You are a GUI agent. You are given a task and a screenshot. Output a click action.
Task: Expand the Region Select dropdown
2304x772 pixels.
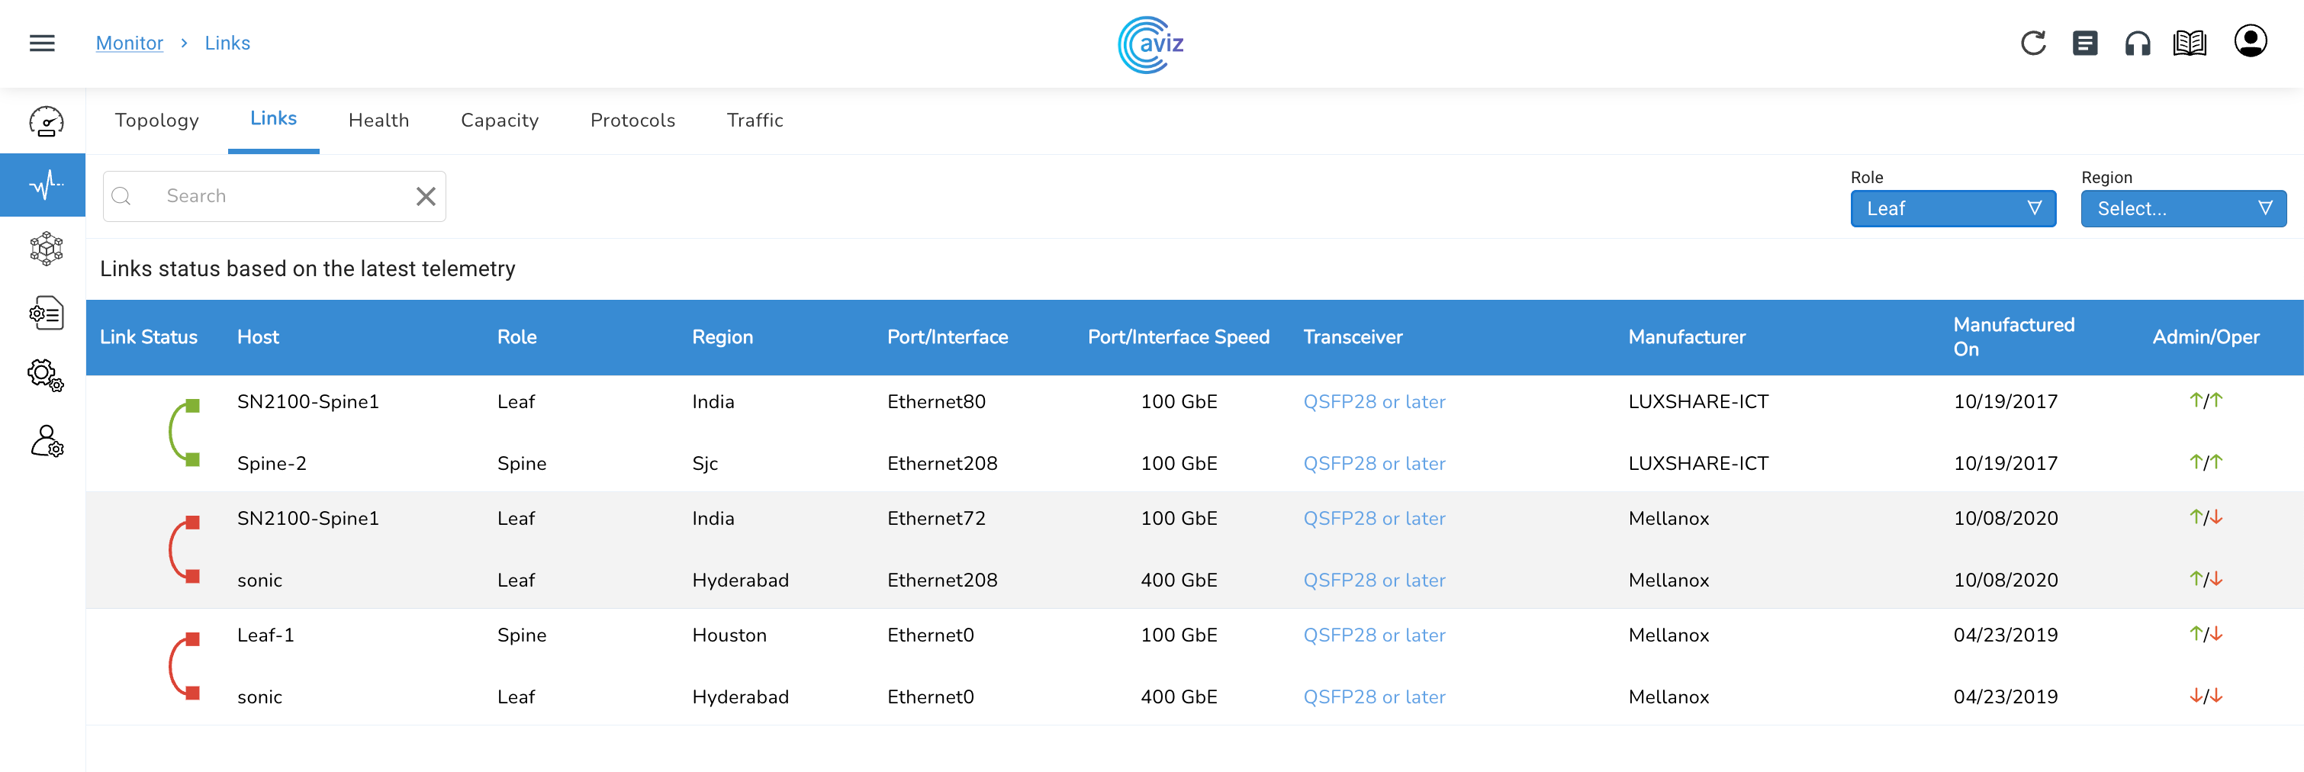[x=2183, y=209]
